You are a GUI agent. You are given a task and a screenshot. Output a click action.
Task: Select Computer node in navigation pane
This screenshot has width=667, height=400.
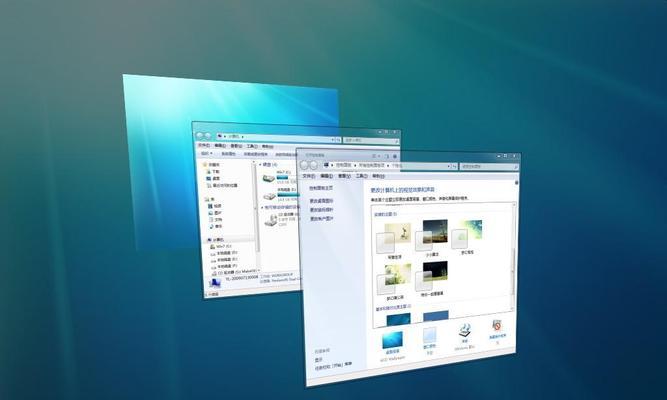[218, 240]
